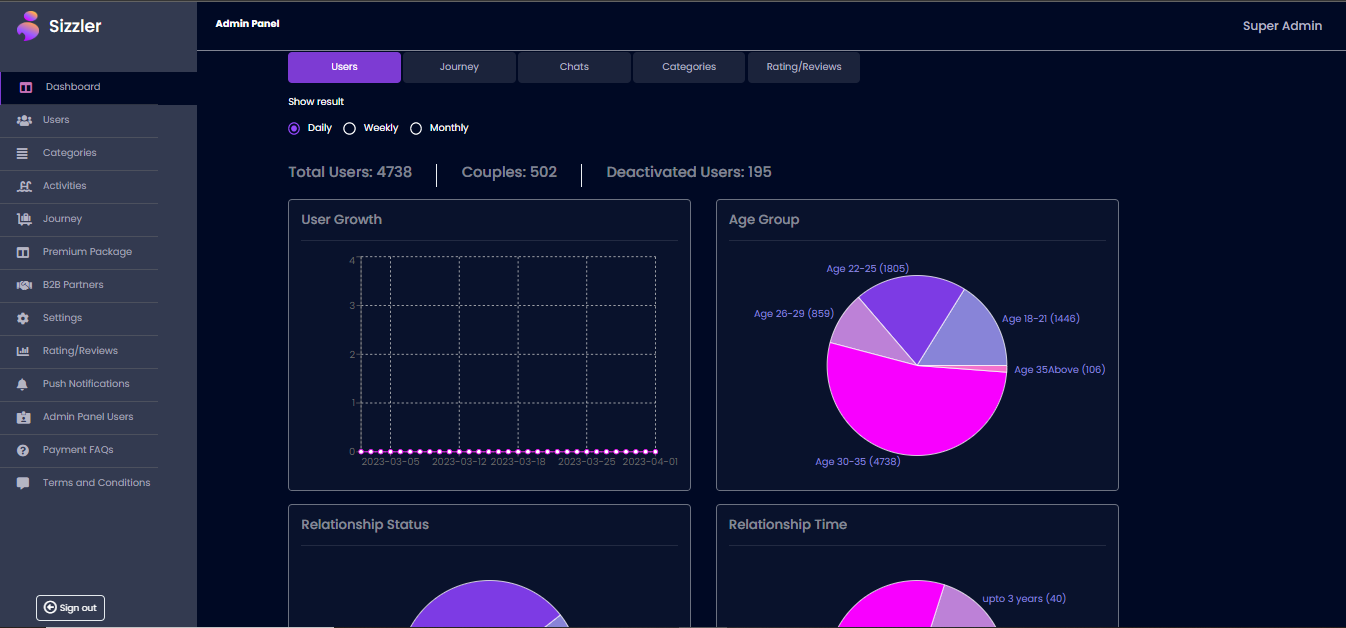Select the "Age 26-29 (859)" label
Screen dimensions: 1346x628
[x=794, y=314]
